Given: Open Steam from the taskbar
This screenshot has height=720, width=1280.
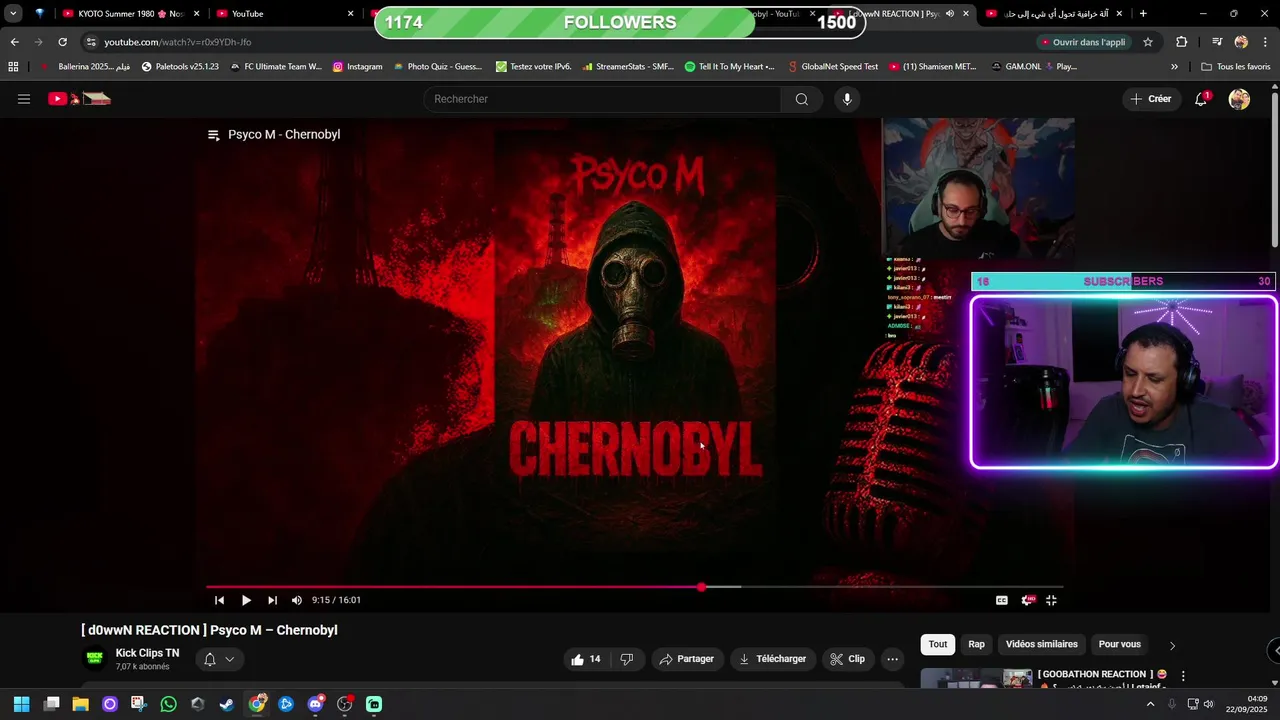Looking at the screenshot, I should tap(227, 704).
